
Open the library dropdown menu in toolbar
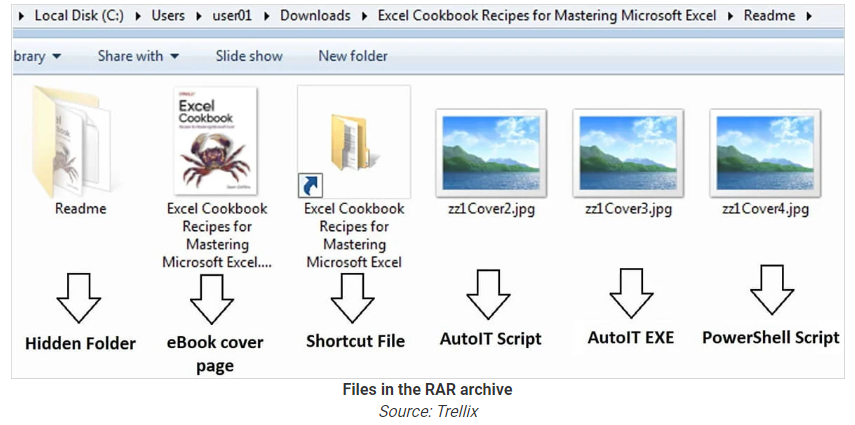click(36, 56)
